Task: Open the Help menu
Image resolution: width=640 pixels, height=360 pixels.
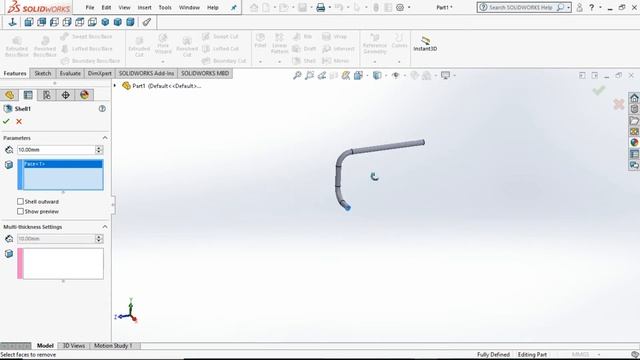Action: coord(213,7)
